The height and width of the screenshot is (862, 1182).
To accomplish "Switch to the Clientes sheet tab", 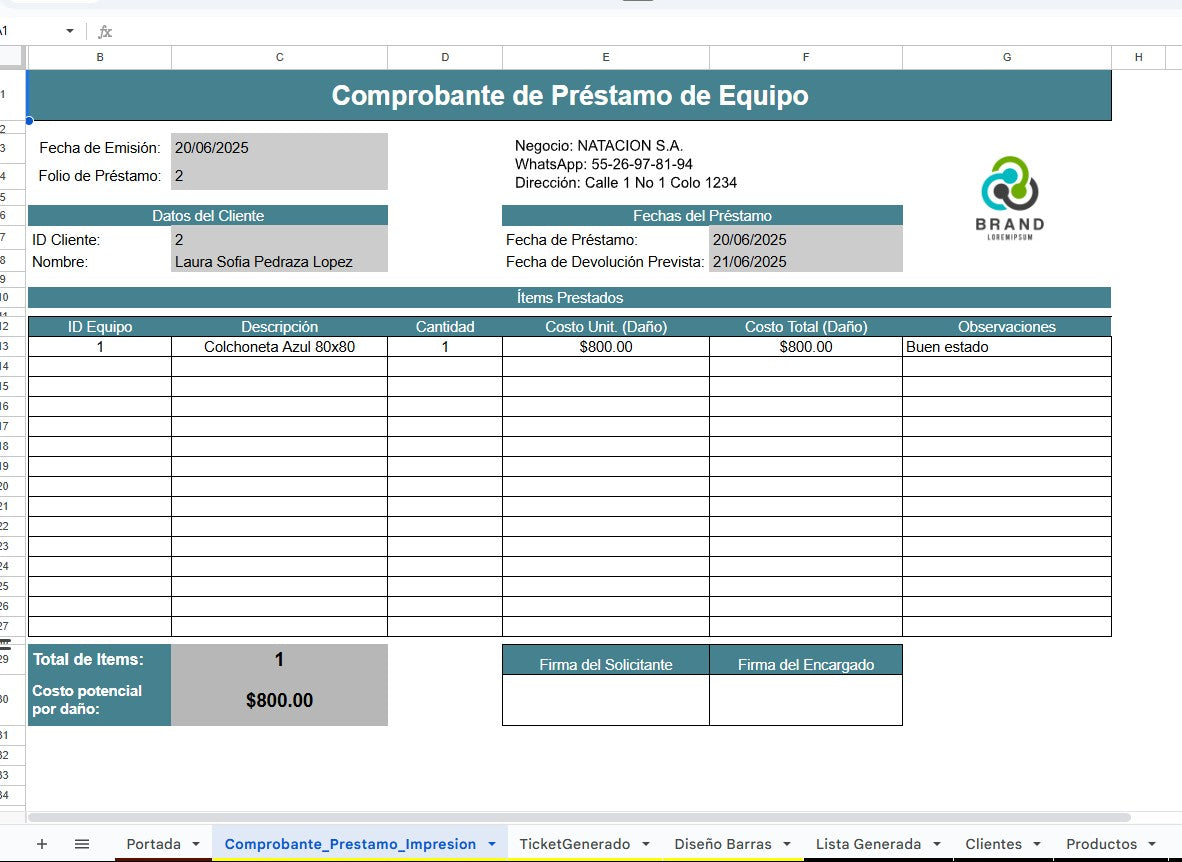I will click(x=994, y=844).
